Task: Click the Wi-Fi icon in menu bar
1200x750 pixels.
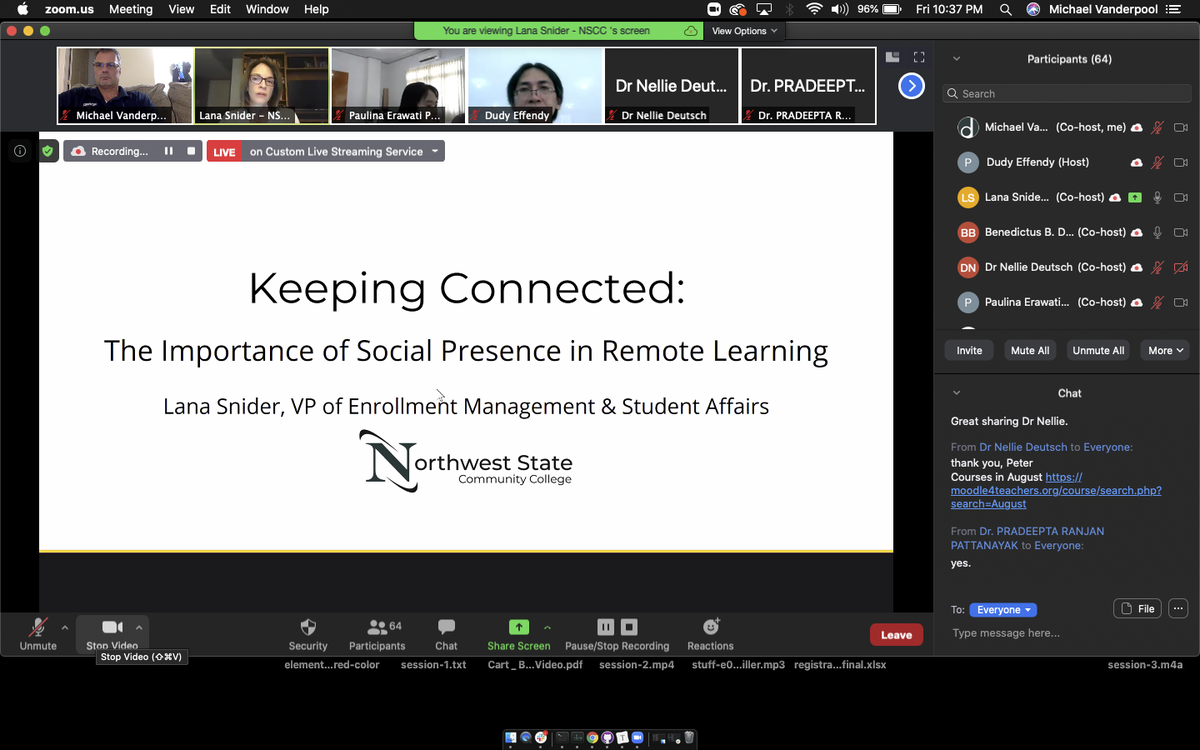Action: [814, 9]
